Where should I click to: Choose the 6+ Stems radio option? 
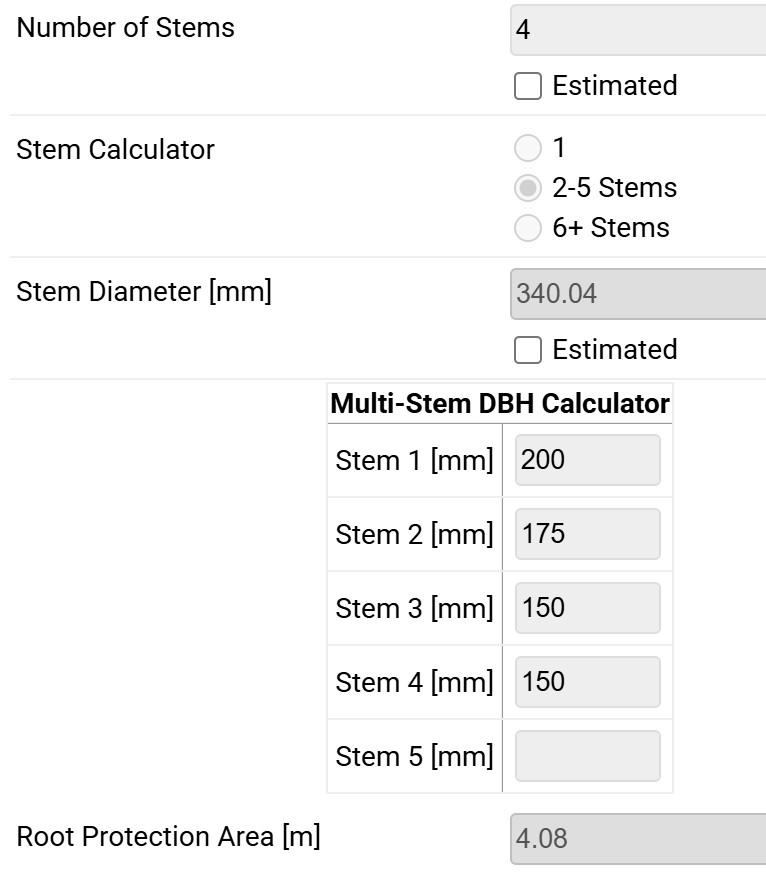(x=527, y=229)
